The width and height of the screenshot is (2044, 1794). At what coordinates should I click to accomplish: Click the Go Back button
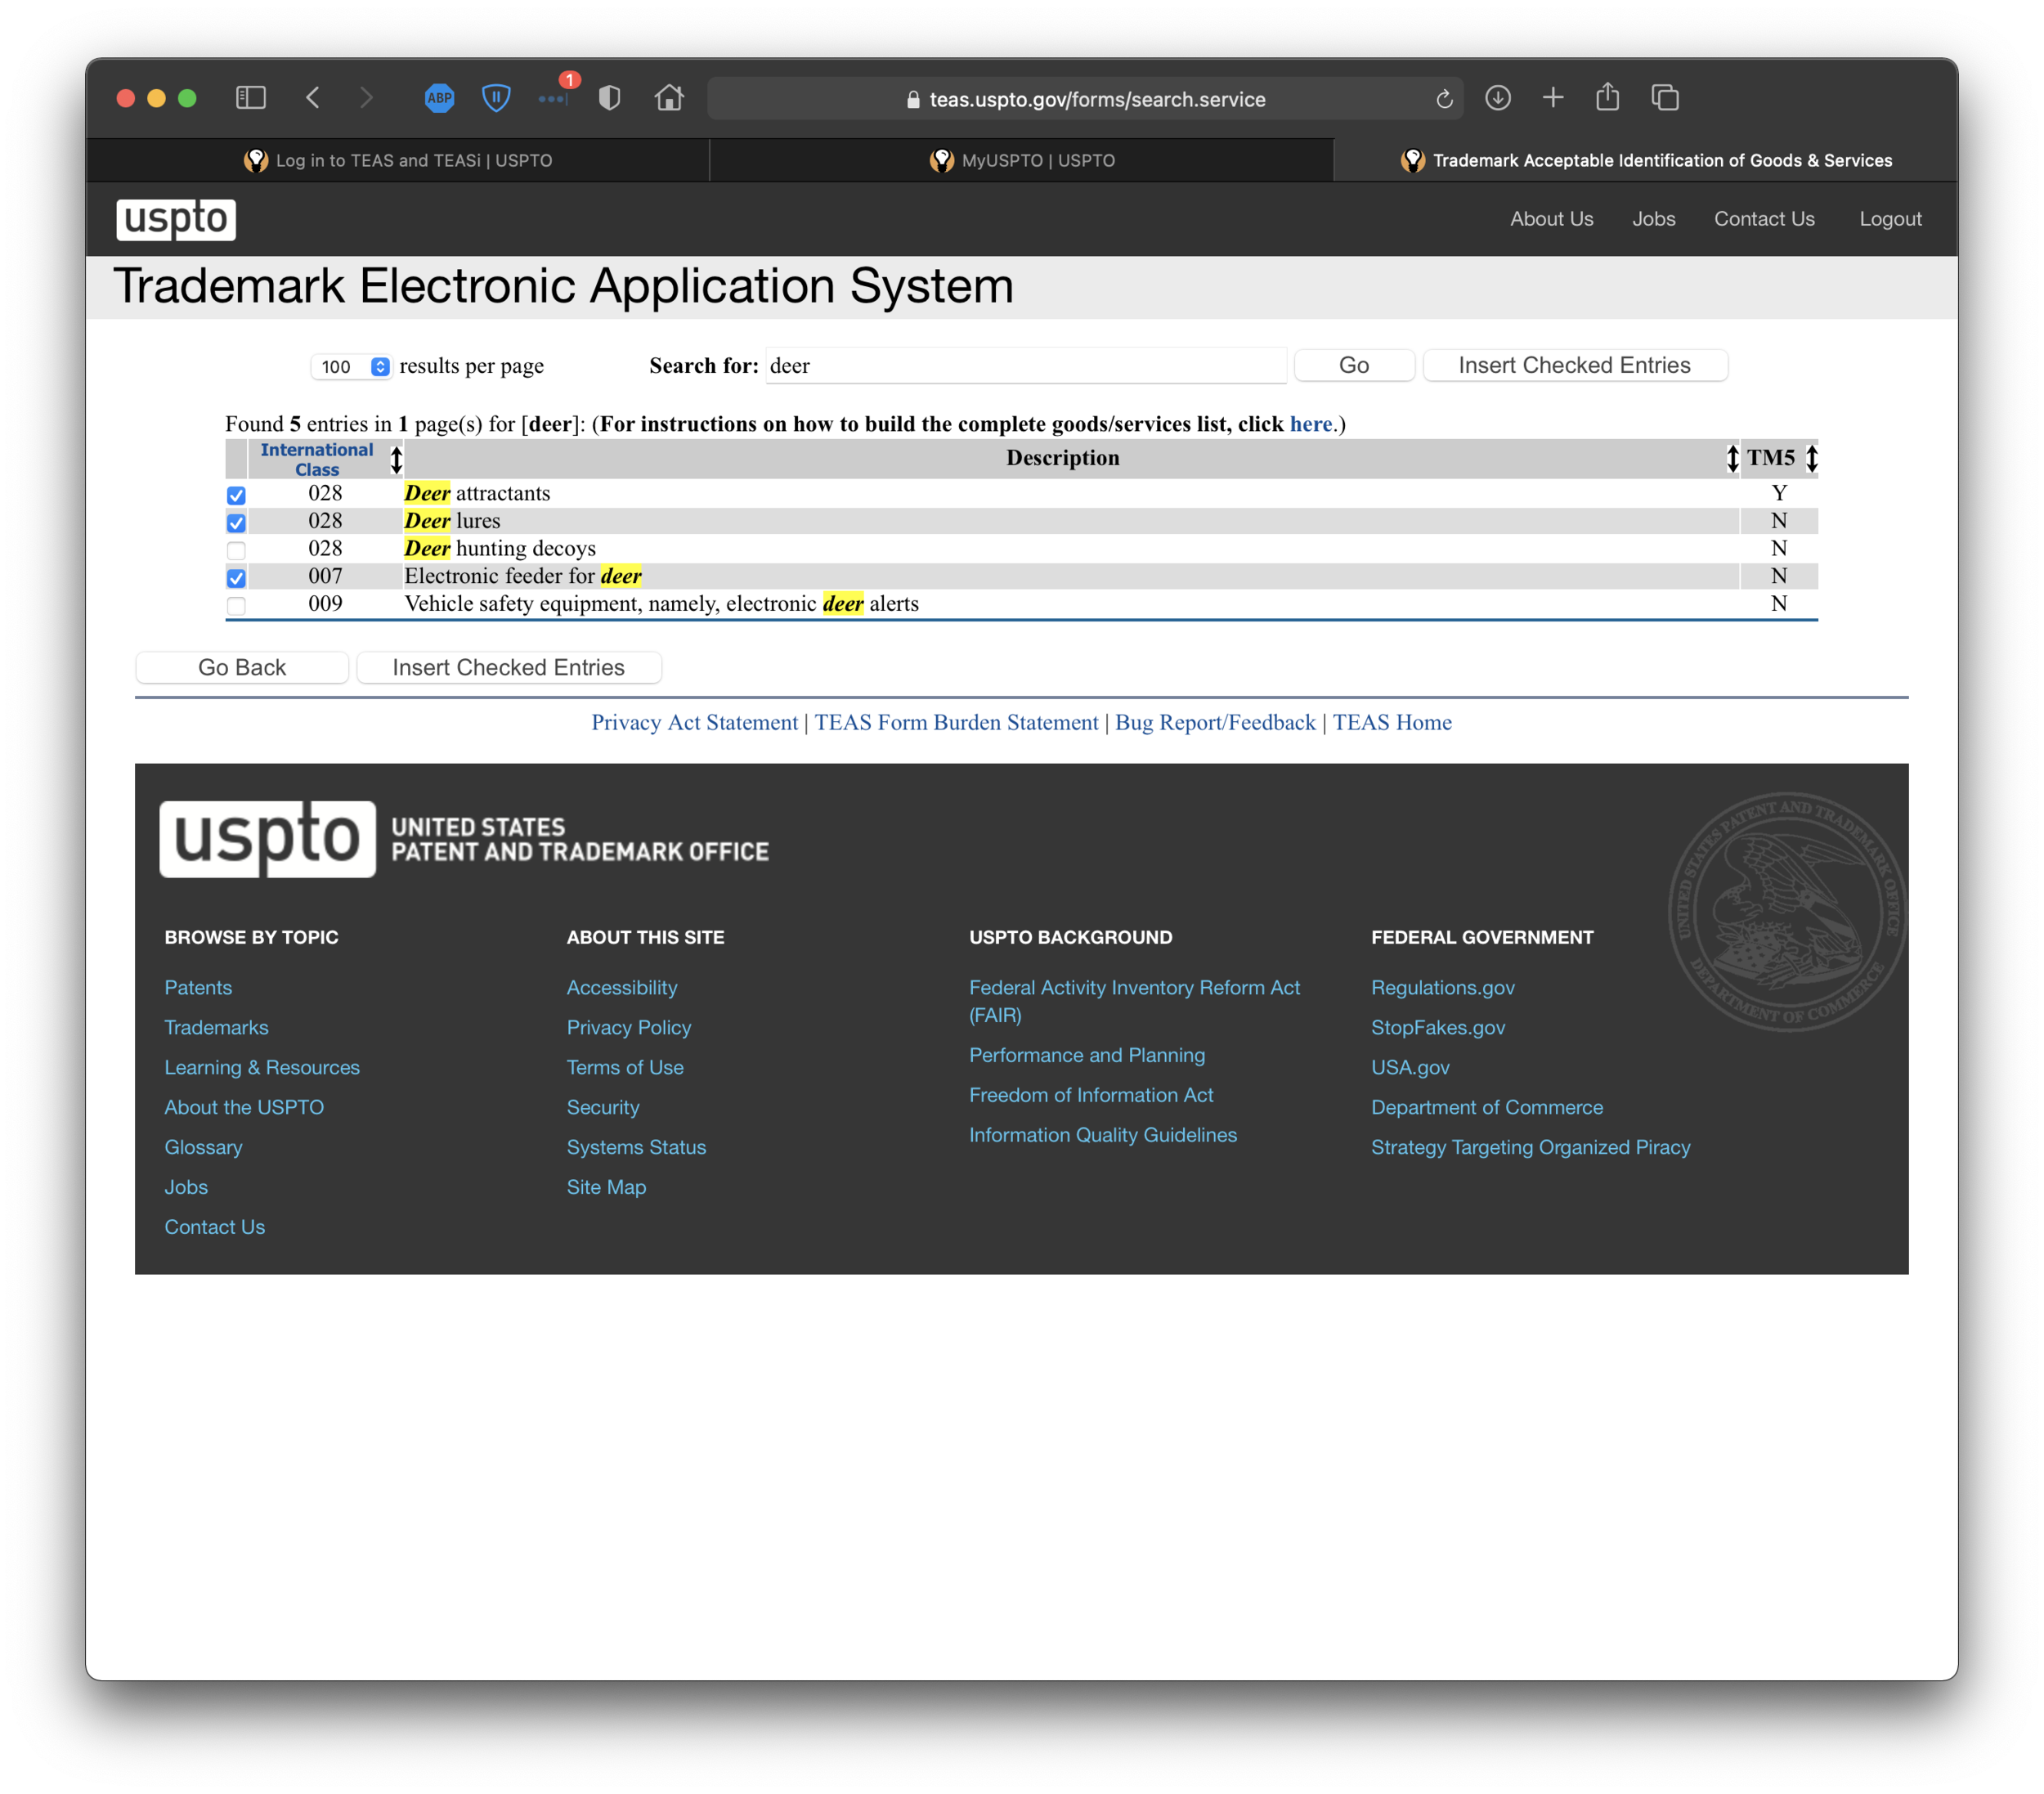coord(242,667)
